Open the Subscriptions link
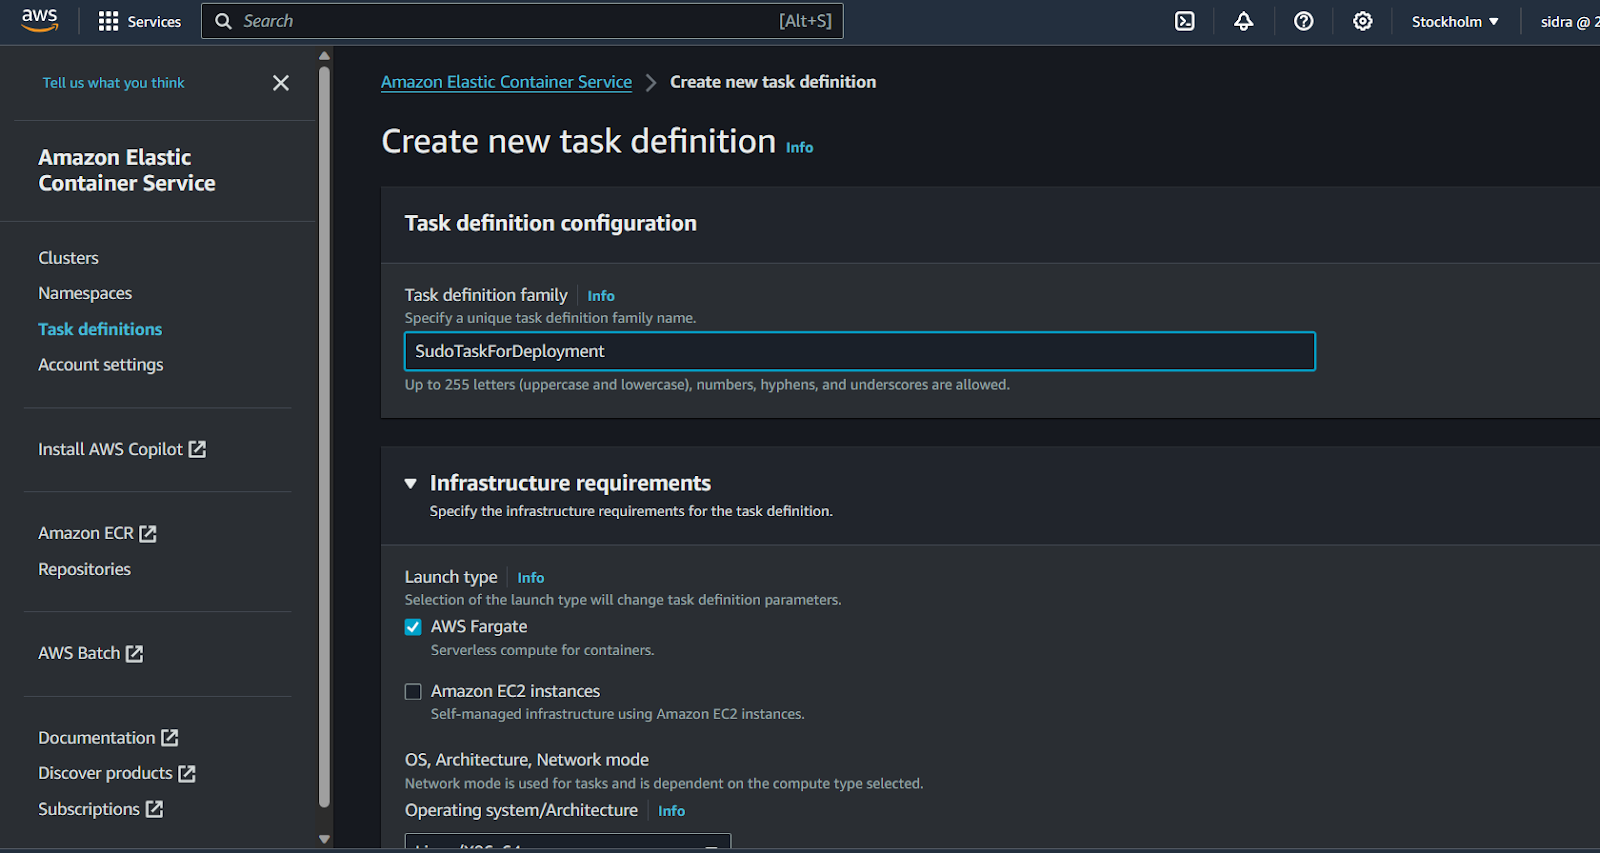1600x853 pixels. coord(89,809)
